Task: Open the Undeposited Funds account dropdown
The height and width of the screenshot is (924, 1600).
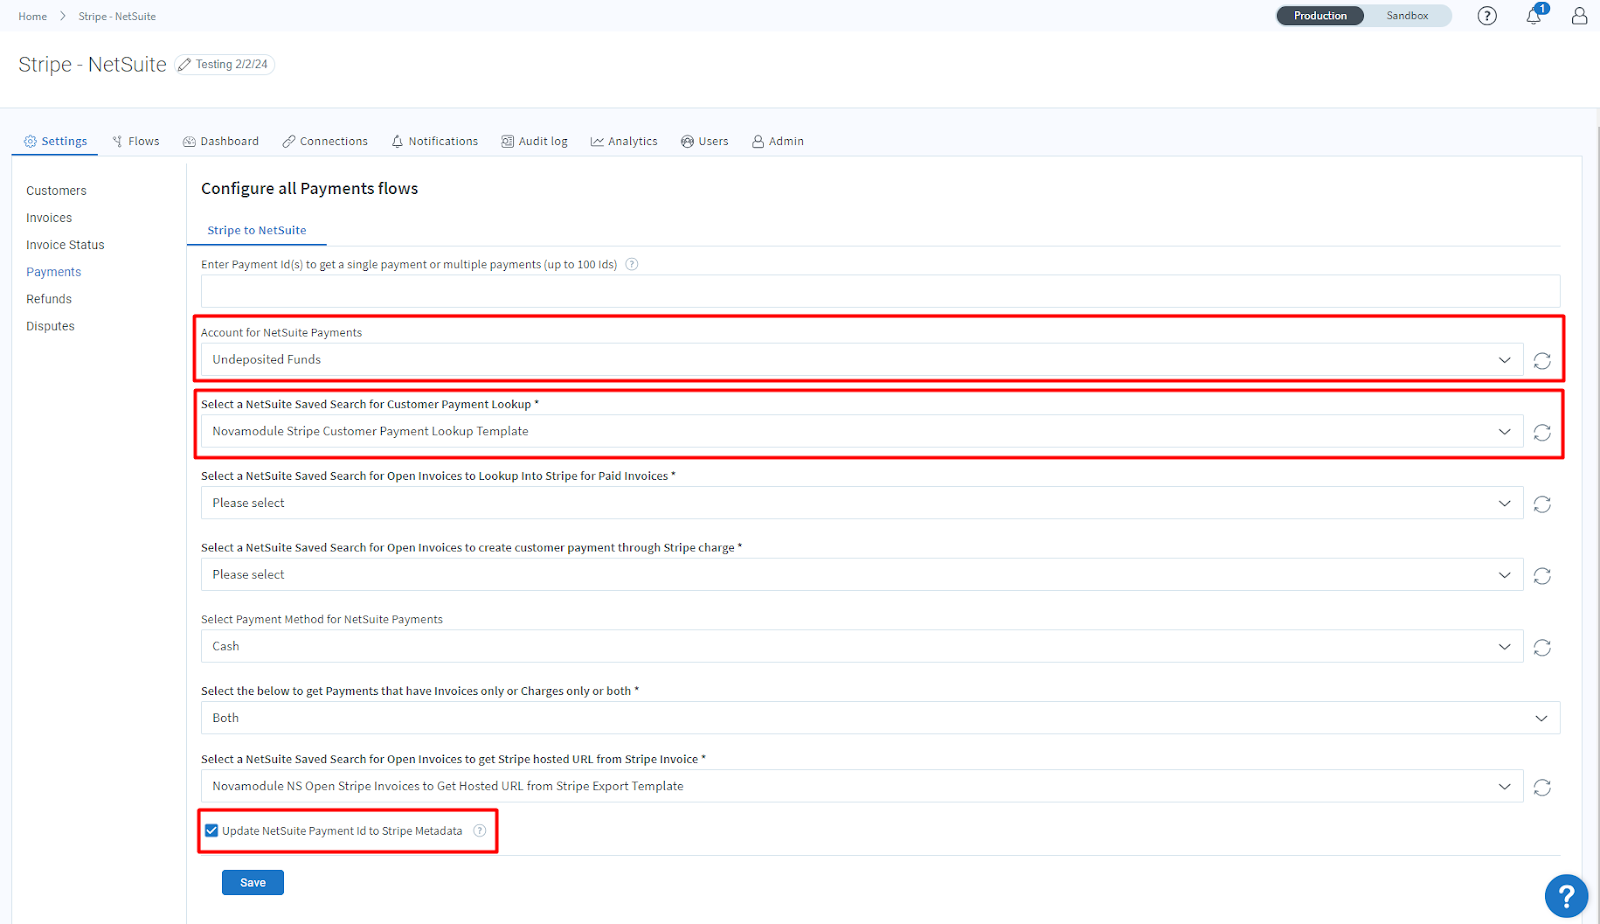Action: pyautogui.click(x=862, y=360)
